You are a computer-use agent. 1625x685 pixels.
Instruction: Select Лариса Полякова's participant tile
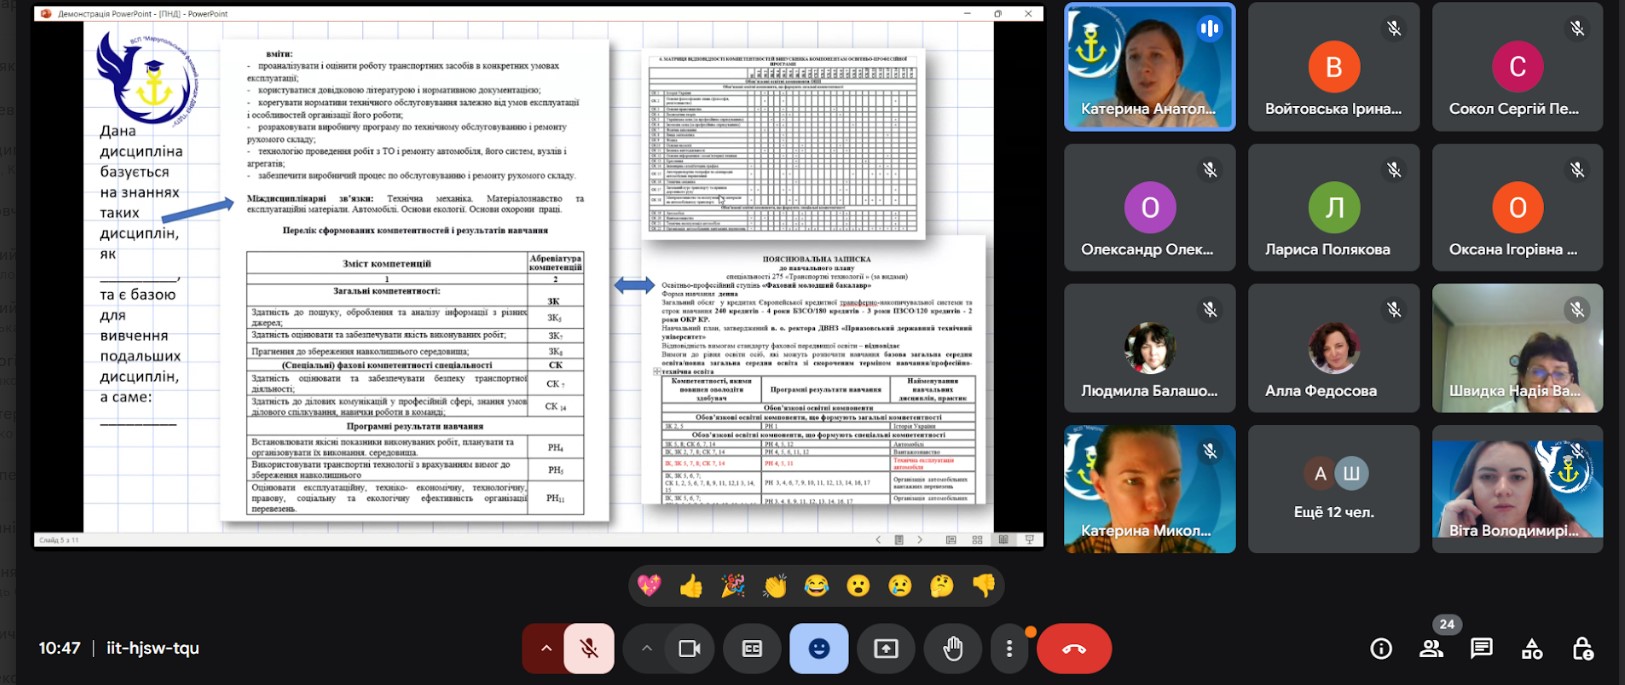(1333, 208)
